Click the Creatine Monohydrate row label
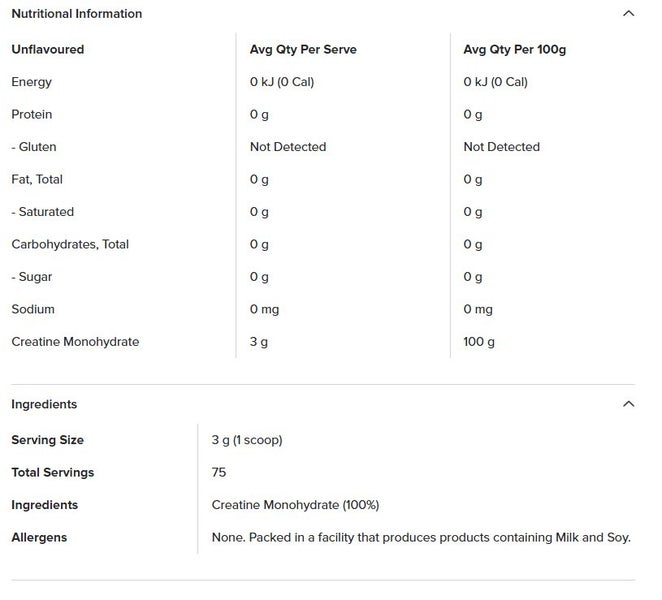 75,342
